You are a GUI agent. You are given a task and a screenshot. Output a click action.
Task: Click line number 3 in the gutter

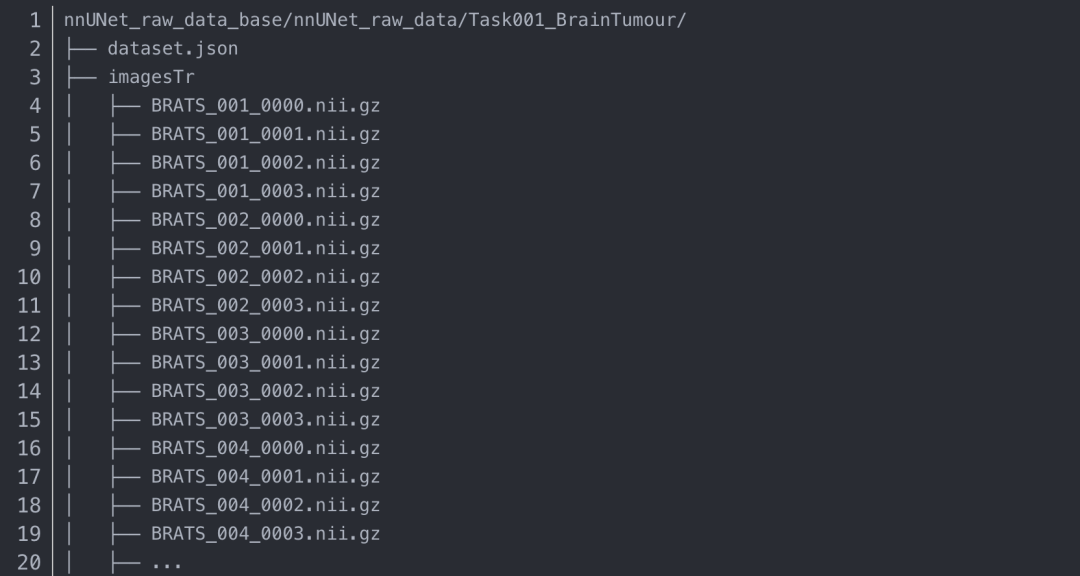pos(35,77)
